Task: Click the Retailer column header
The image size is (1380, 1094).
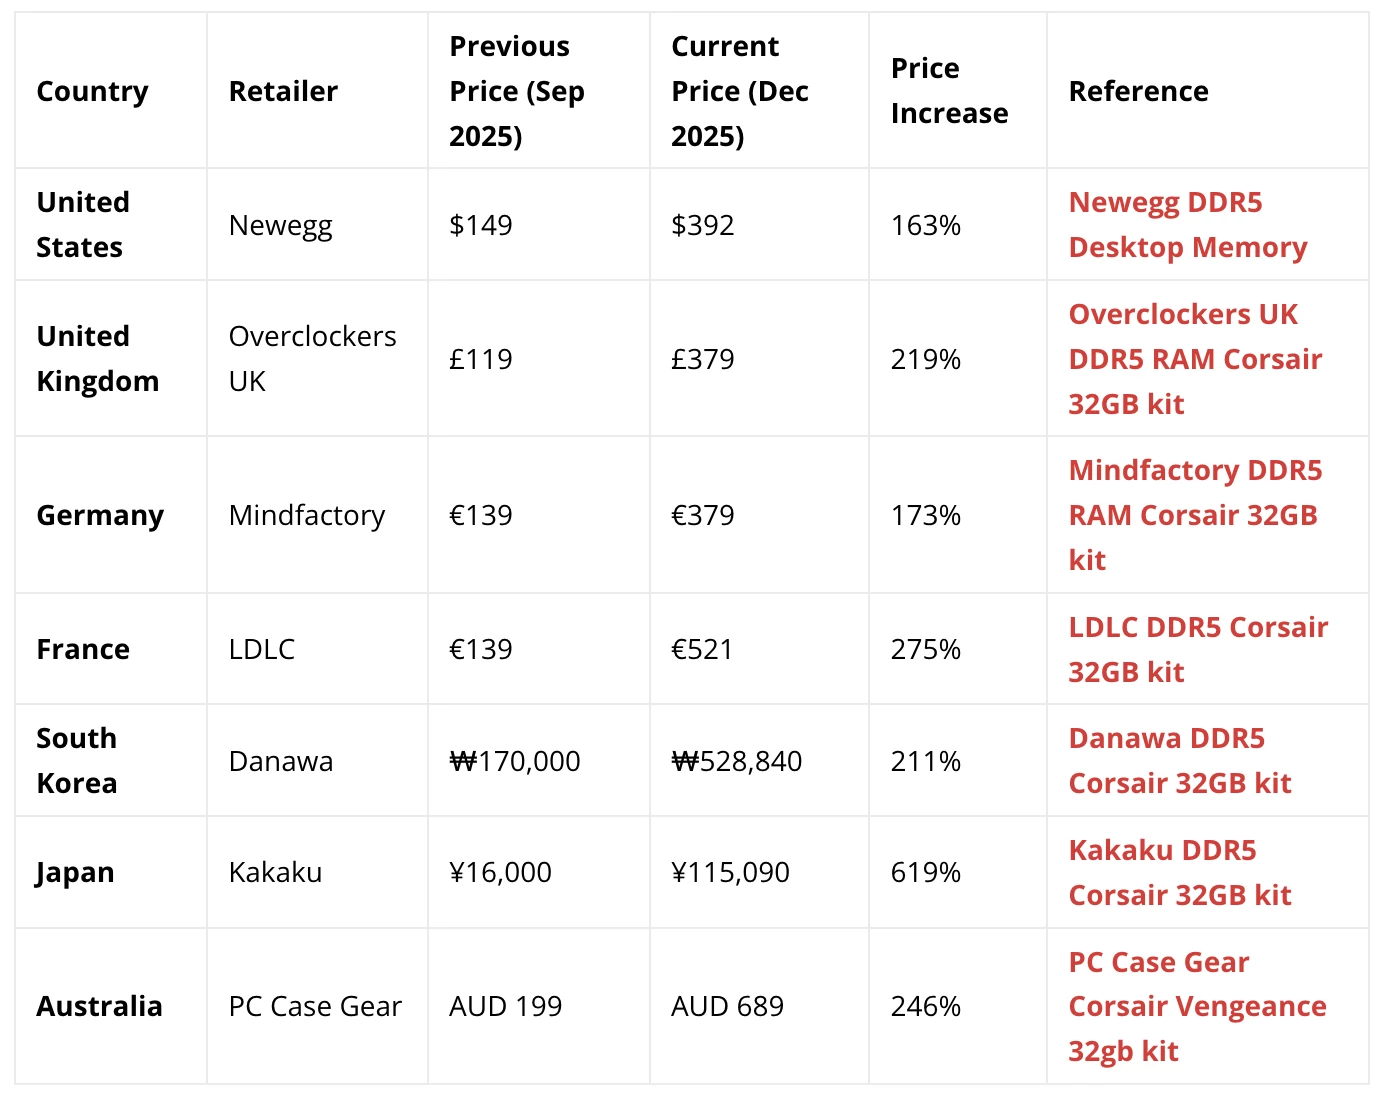Action: point(283,91)
